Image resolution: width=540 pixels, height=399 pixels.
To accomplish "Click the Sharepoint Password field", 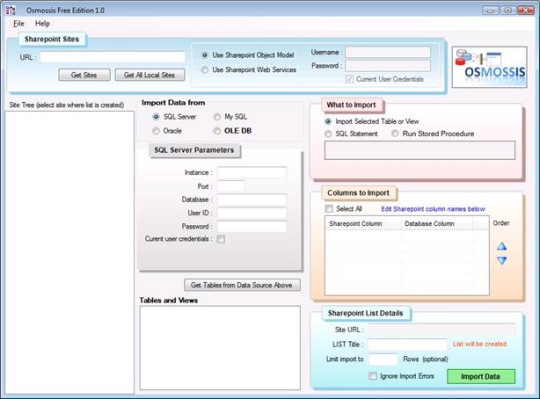I will [388, 66].
